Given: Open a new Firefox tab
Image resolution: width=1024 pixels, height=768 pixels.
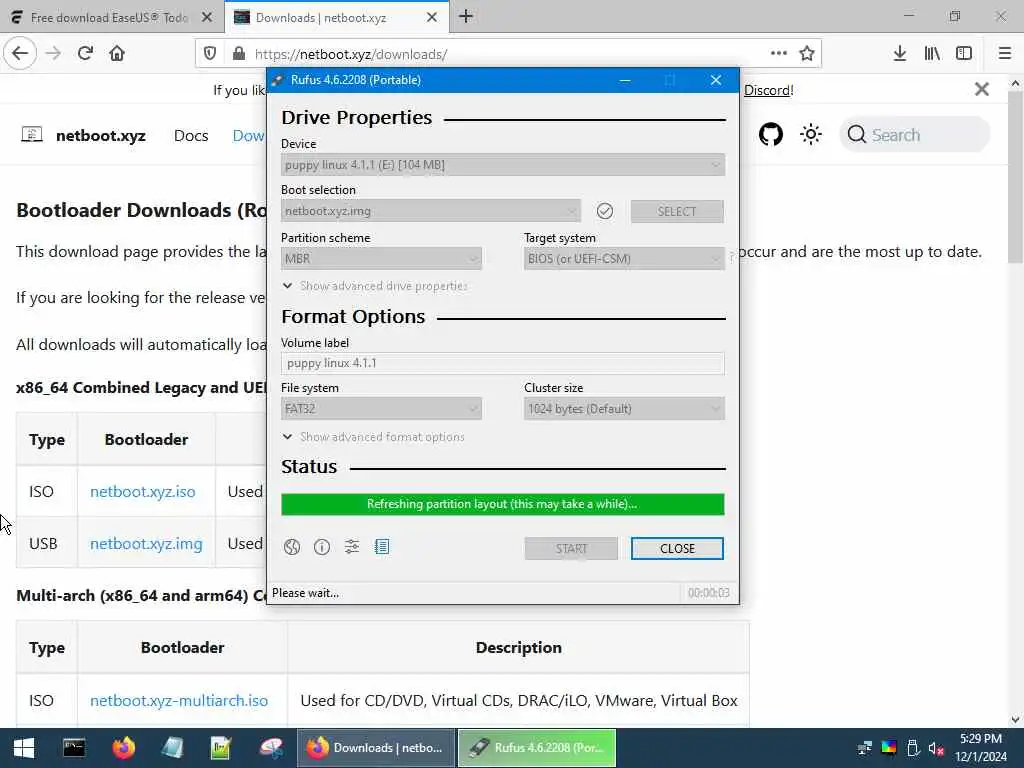Looking at the screenshot, I should tap(466, 16).
